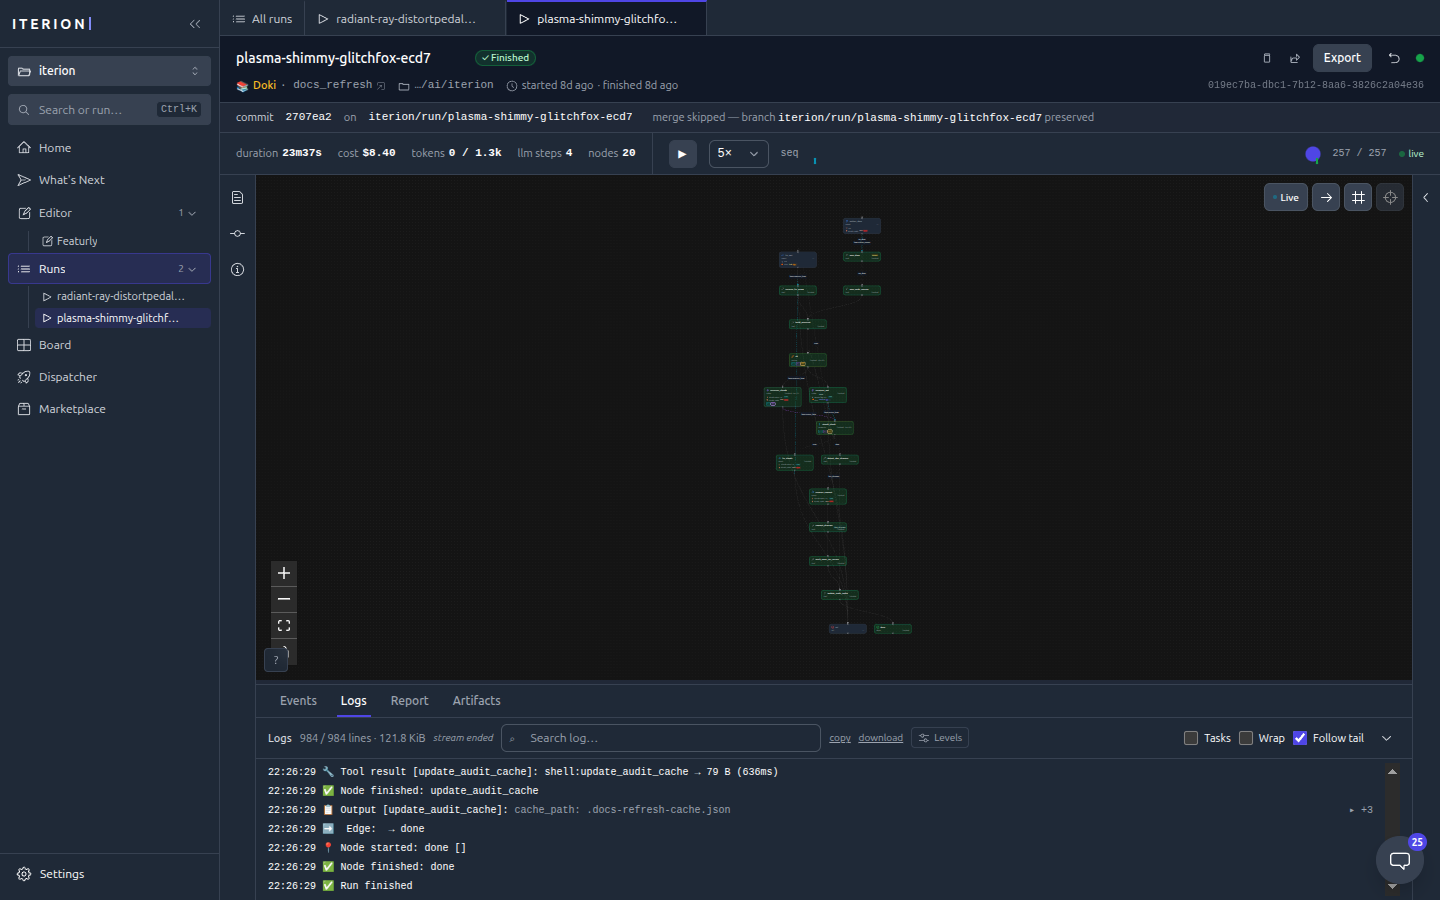Toggle the Live button on graph
Viewport: 1440px width, 900px height.
(1286, 198)
